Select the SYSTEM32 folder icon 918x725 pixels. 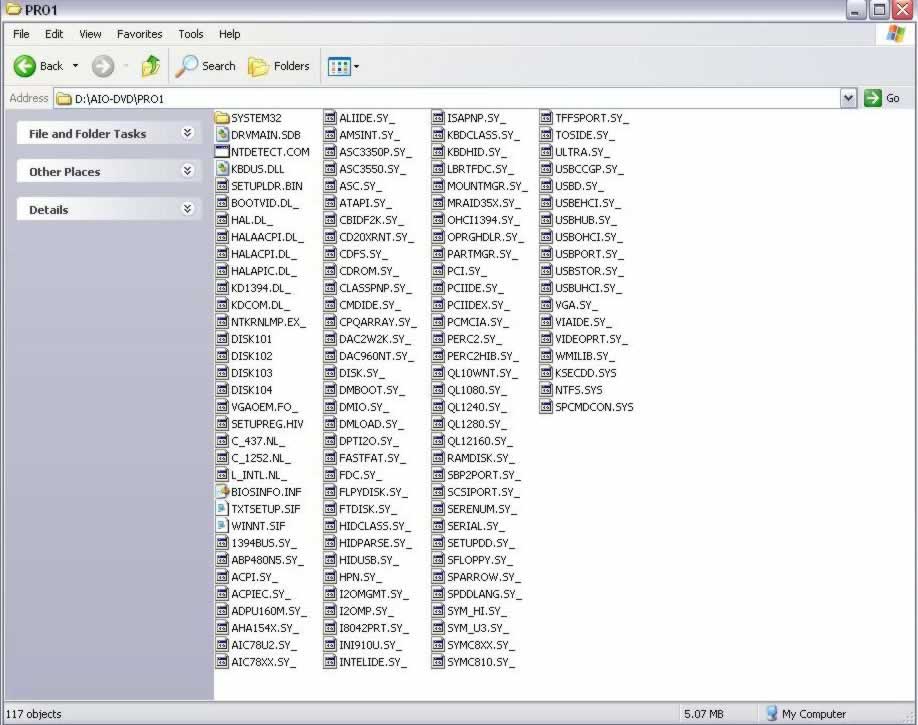(222, 118)
